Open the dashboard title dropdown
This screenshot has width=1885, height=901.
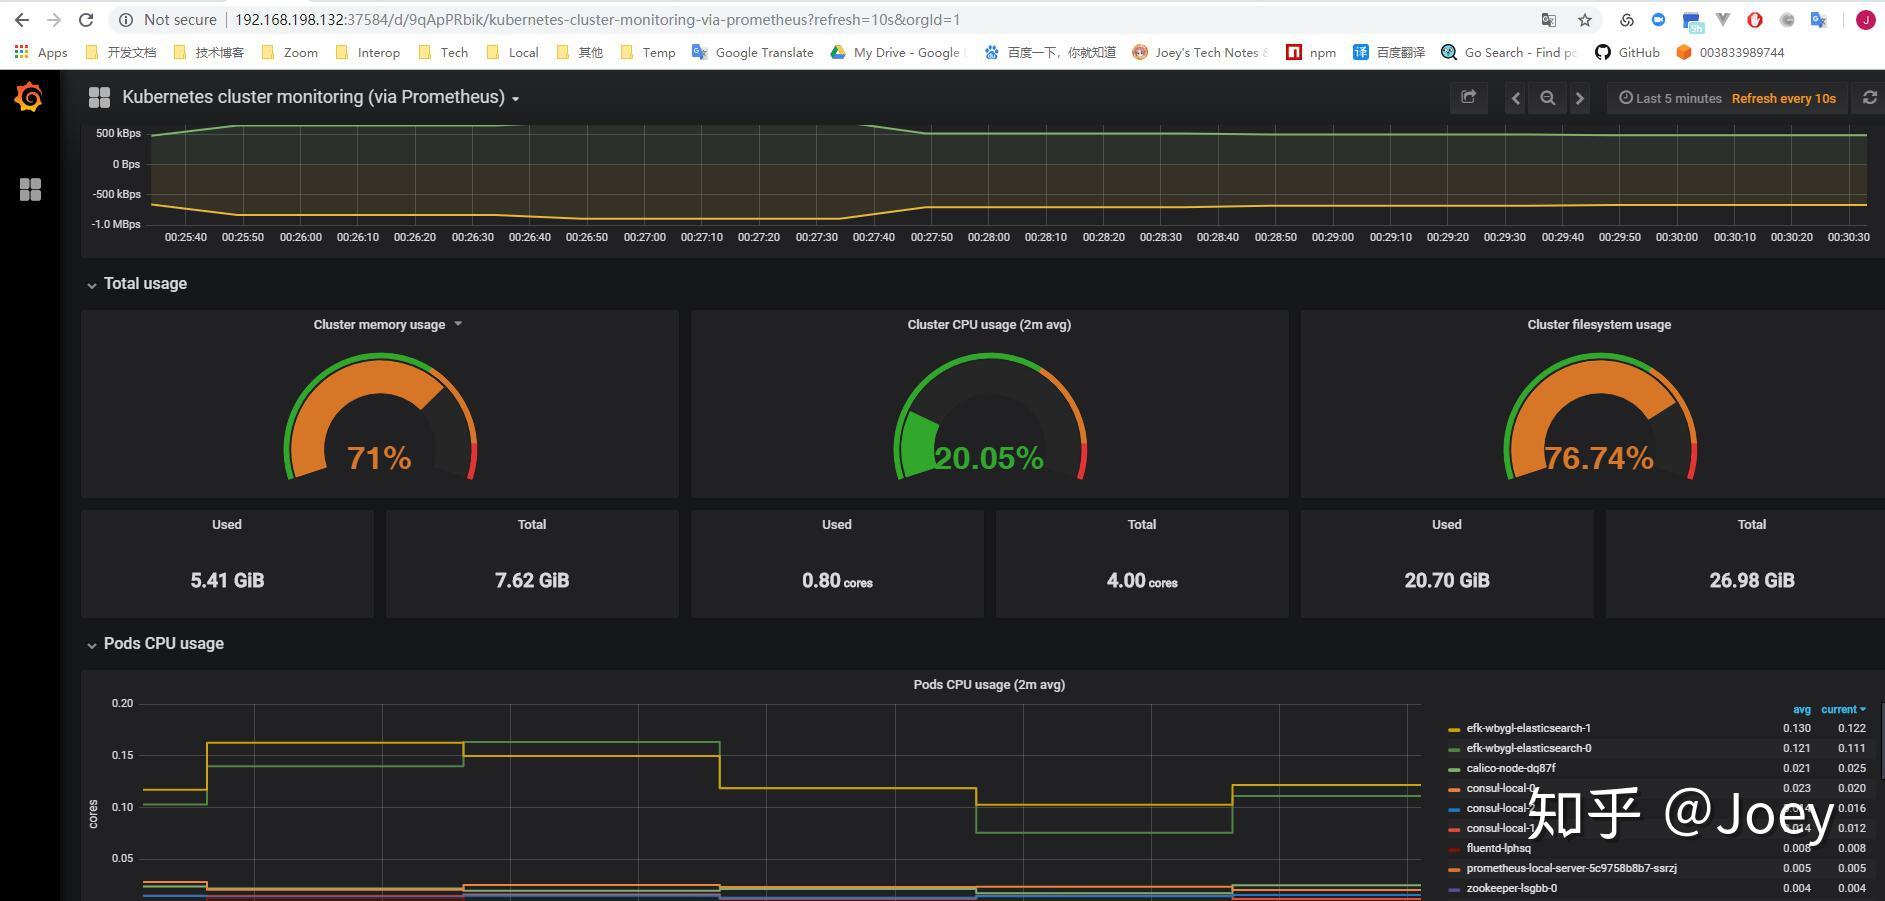(x=515, y=98)
